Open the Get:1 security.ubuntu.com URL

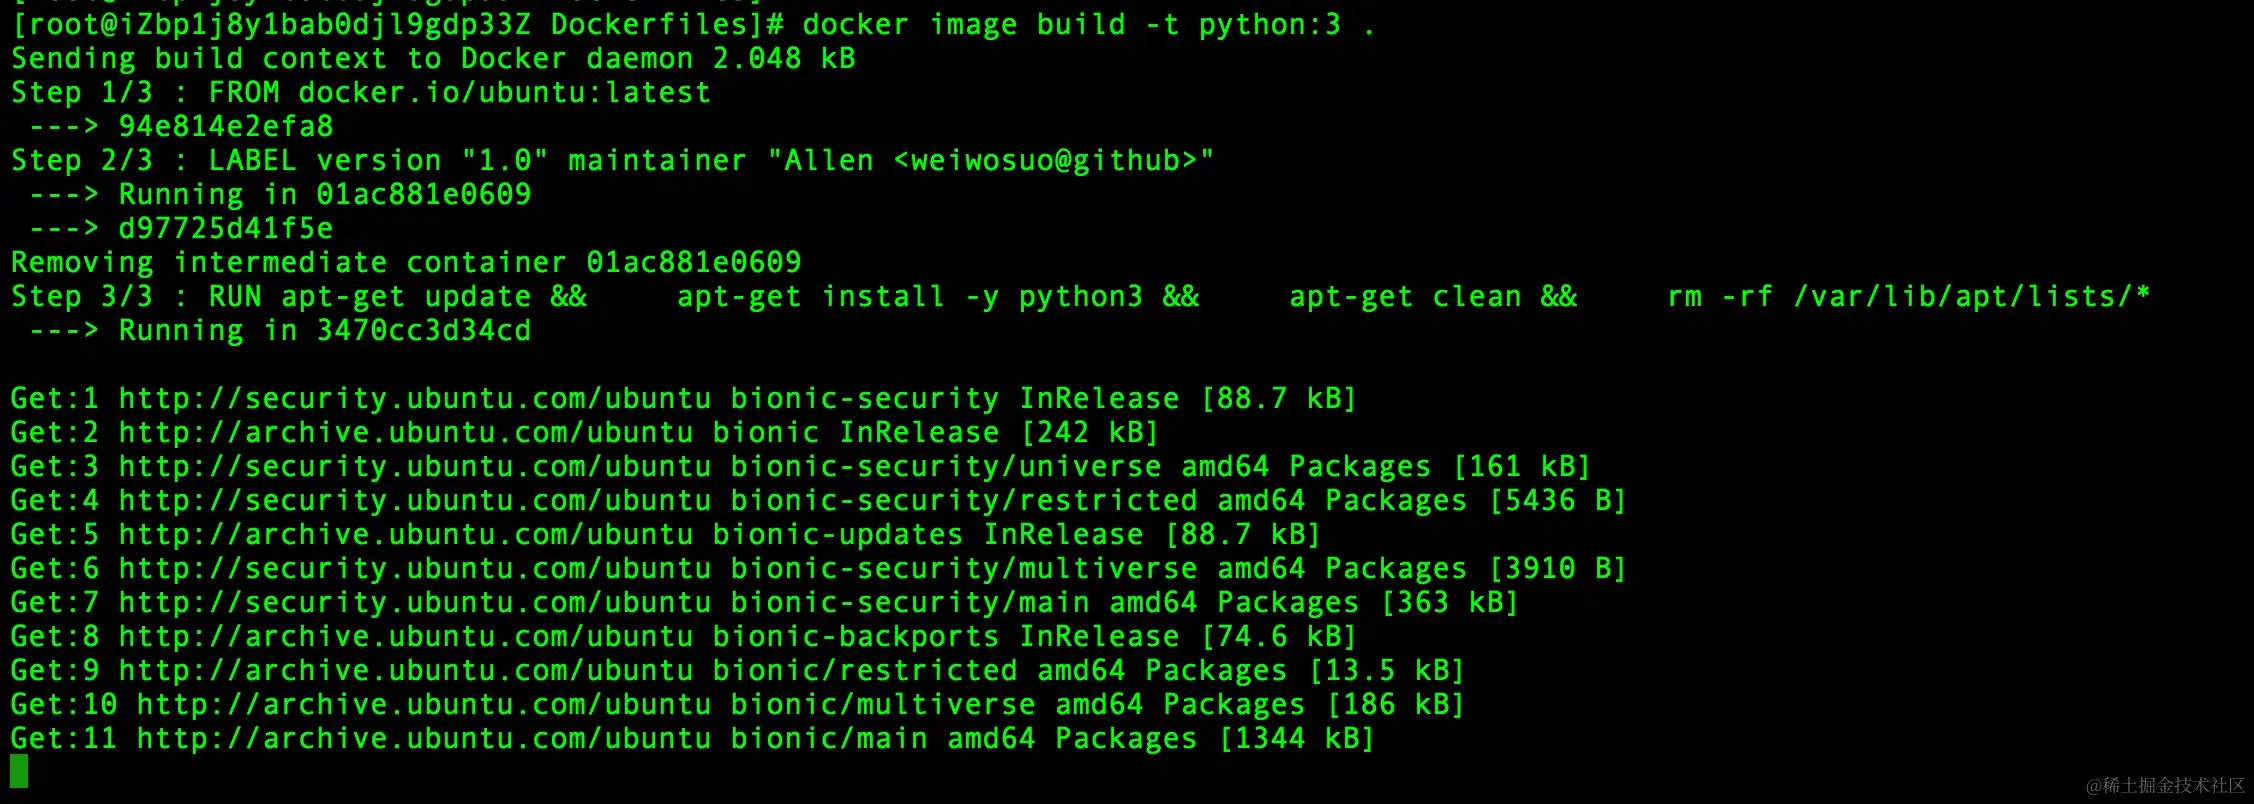tap(415, 399)
